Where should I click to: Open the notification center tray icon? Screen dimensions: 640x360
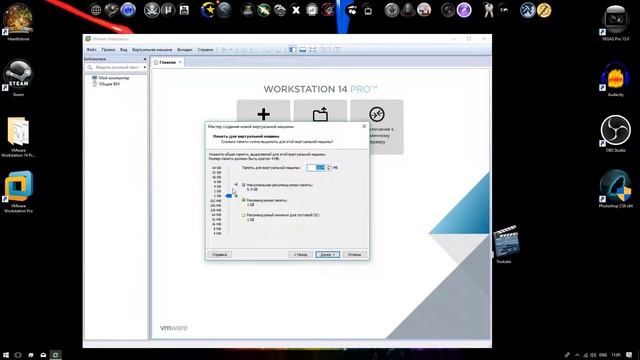point(629,355)
